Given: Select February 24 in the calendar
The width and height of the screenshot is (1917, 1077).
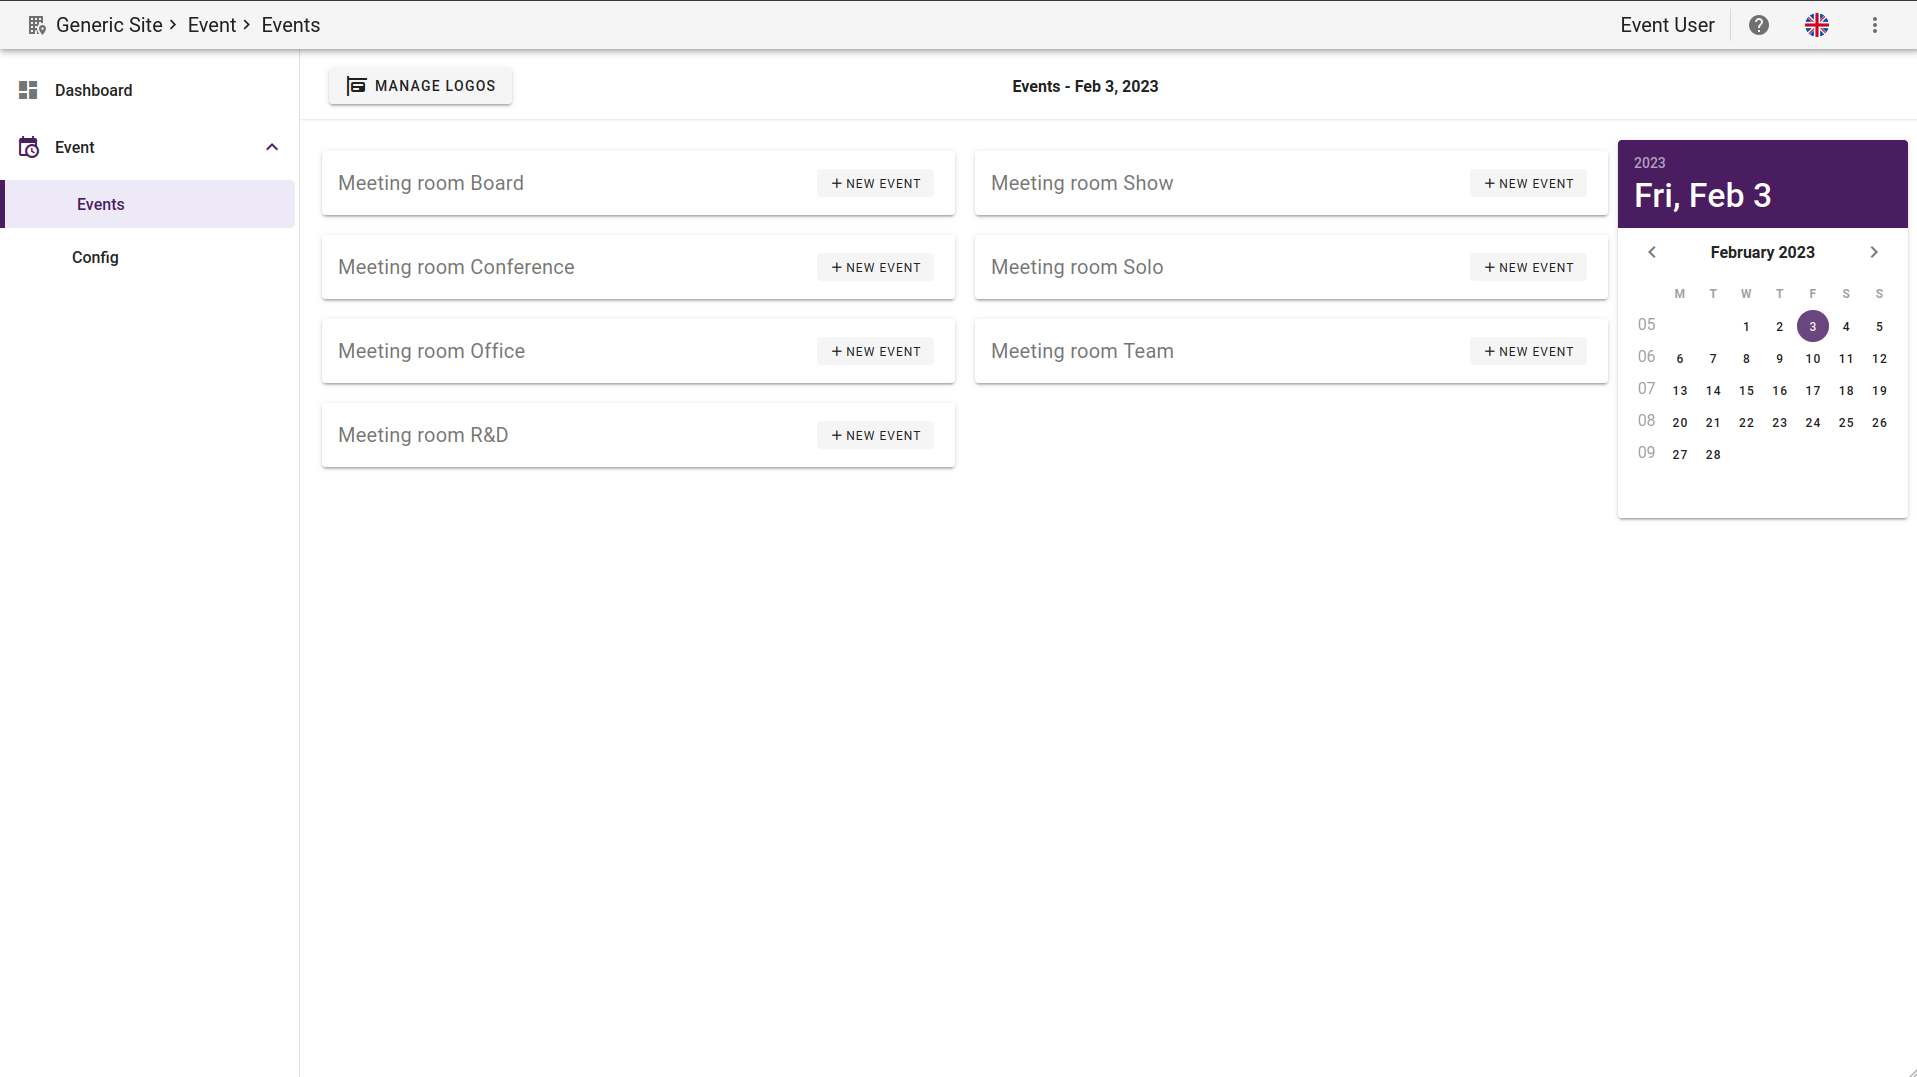Looking at the screenshot, I should pyautogui.click(x=1812, y=422).
